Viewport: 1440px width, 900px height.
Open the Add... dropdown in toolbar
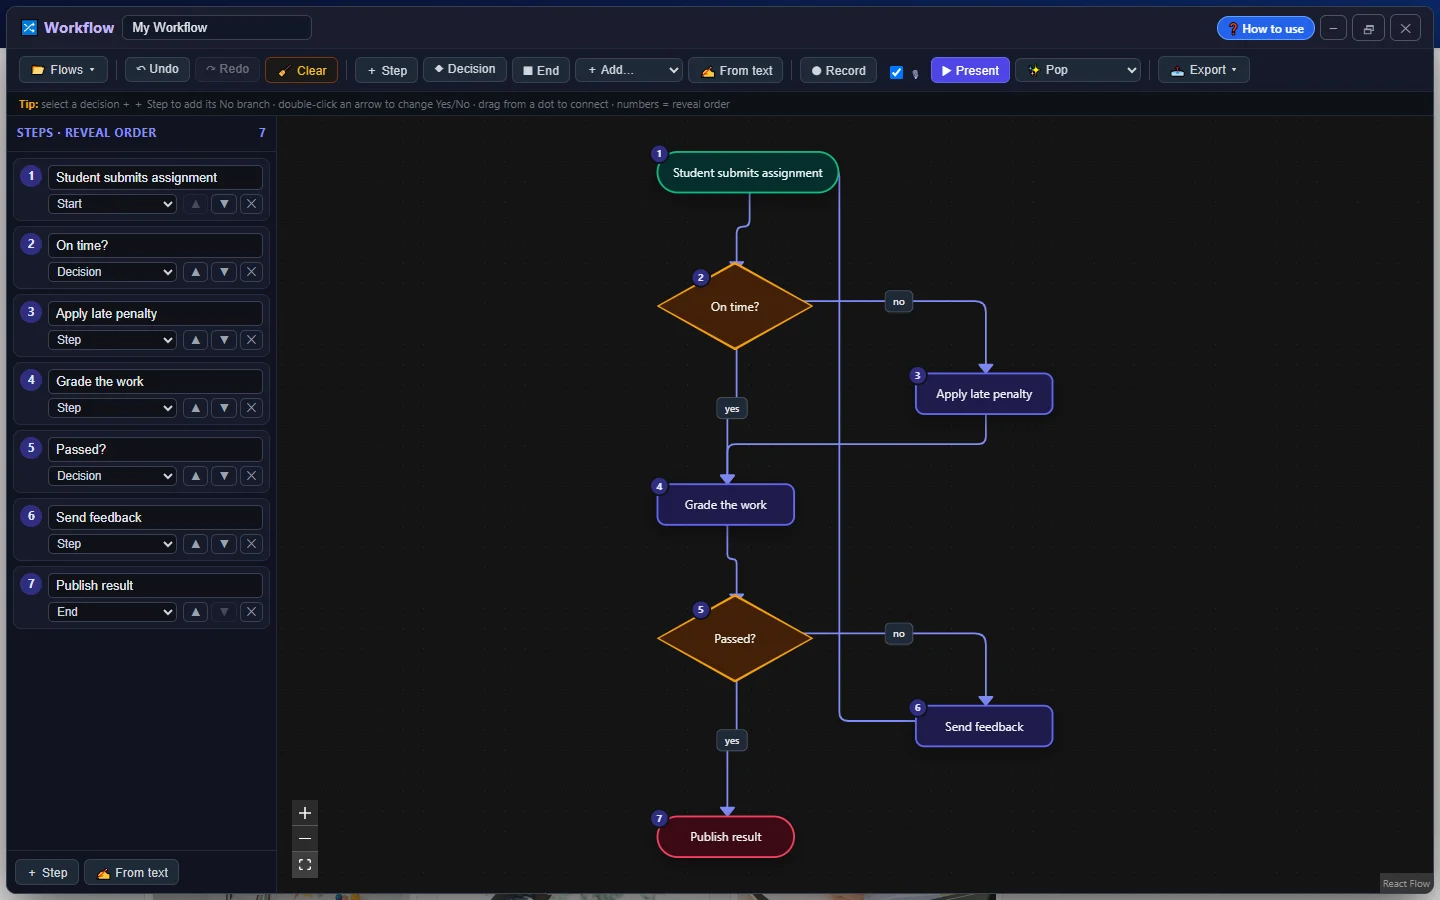(x=629, y=70)
